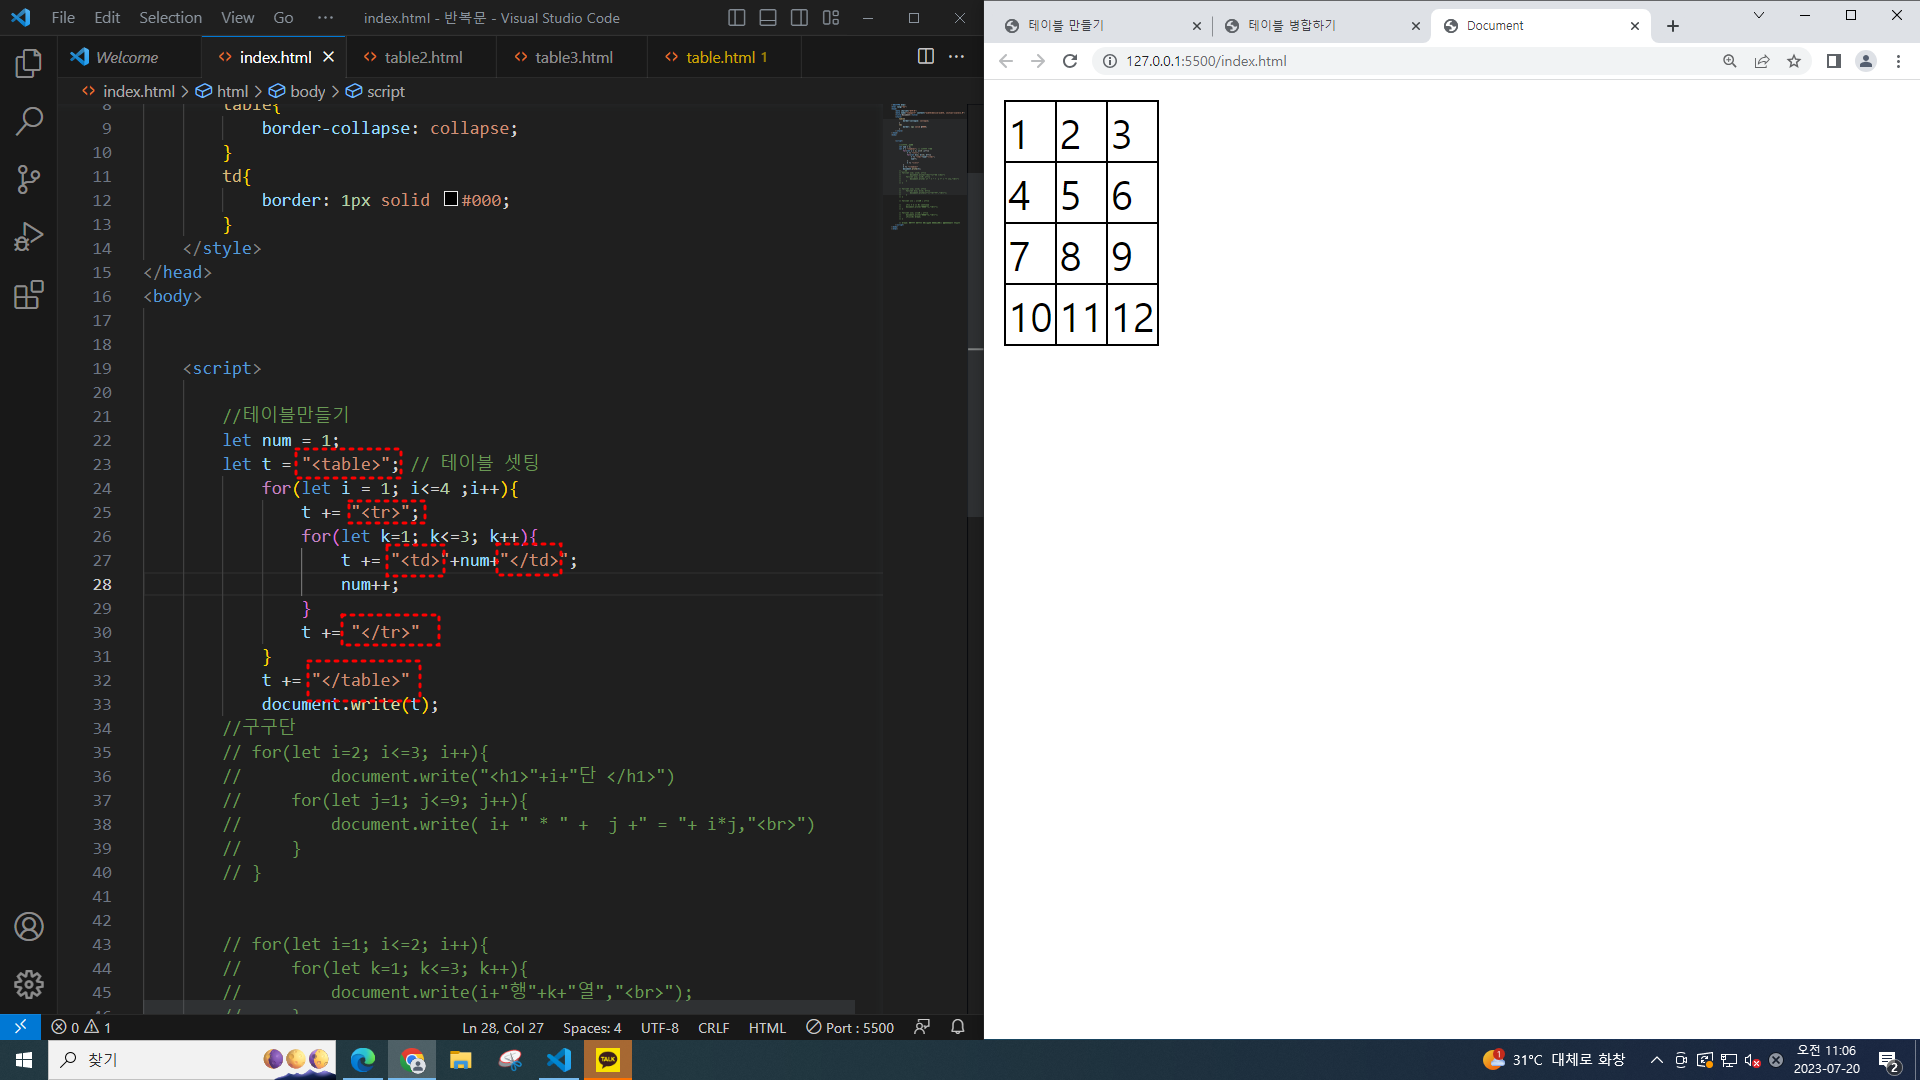
Task: Click the #000 color swatch in editor
Action: pyautogui.click(x=451, y=199)
